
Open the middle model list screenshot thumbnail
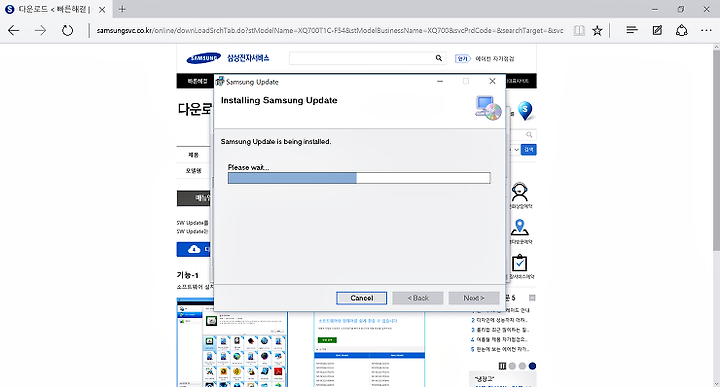click(370, 349)
